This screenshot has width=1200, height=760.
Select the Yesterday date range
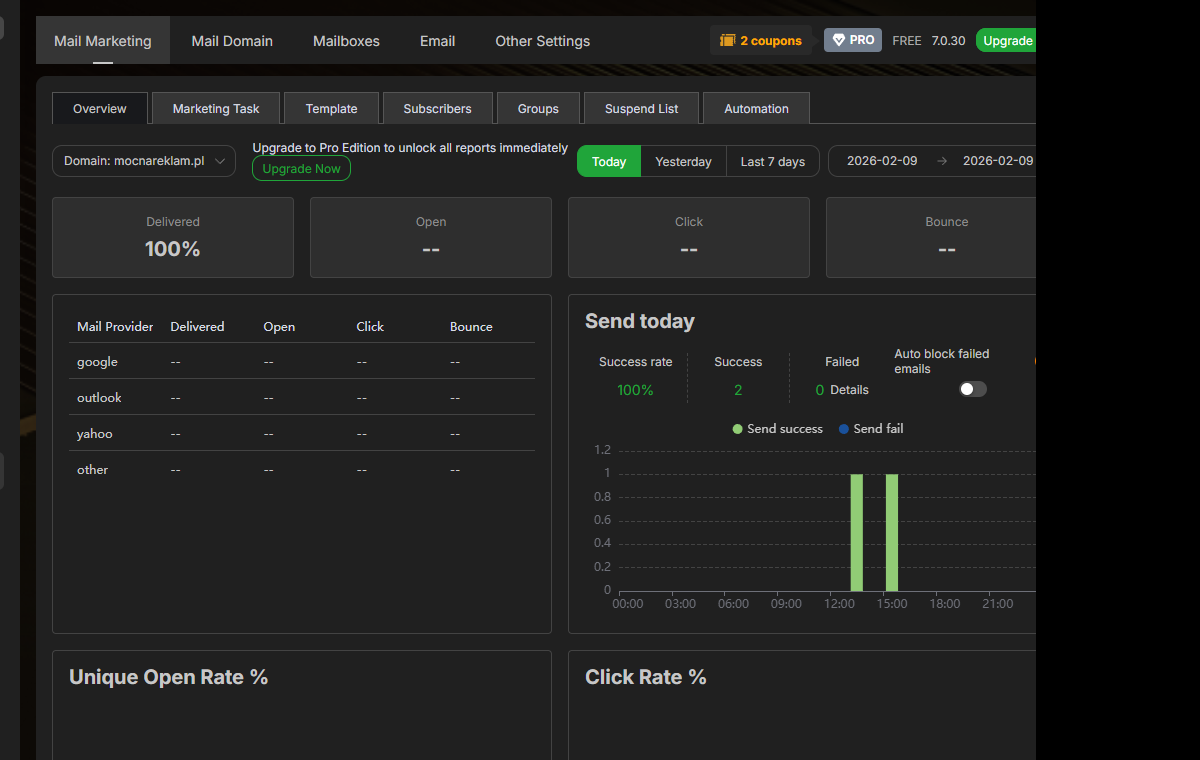[x=684, y=161]
